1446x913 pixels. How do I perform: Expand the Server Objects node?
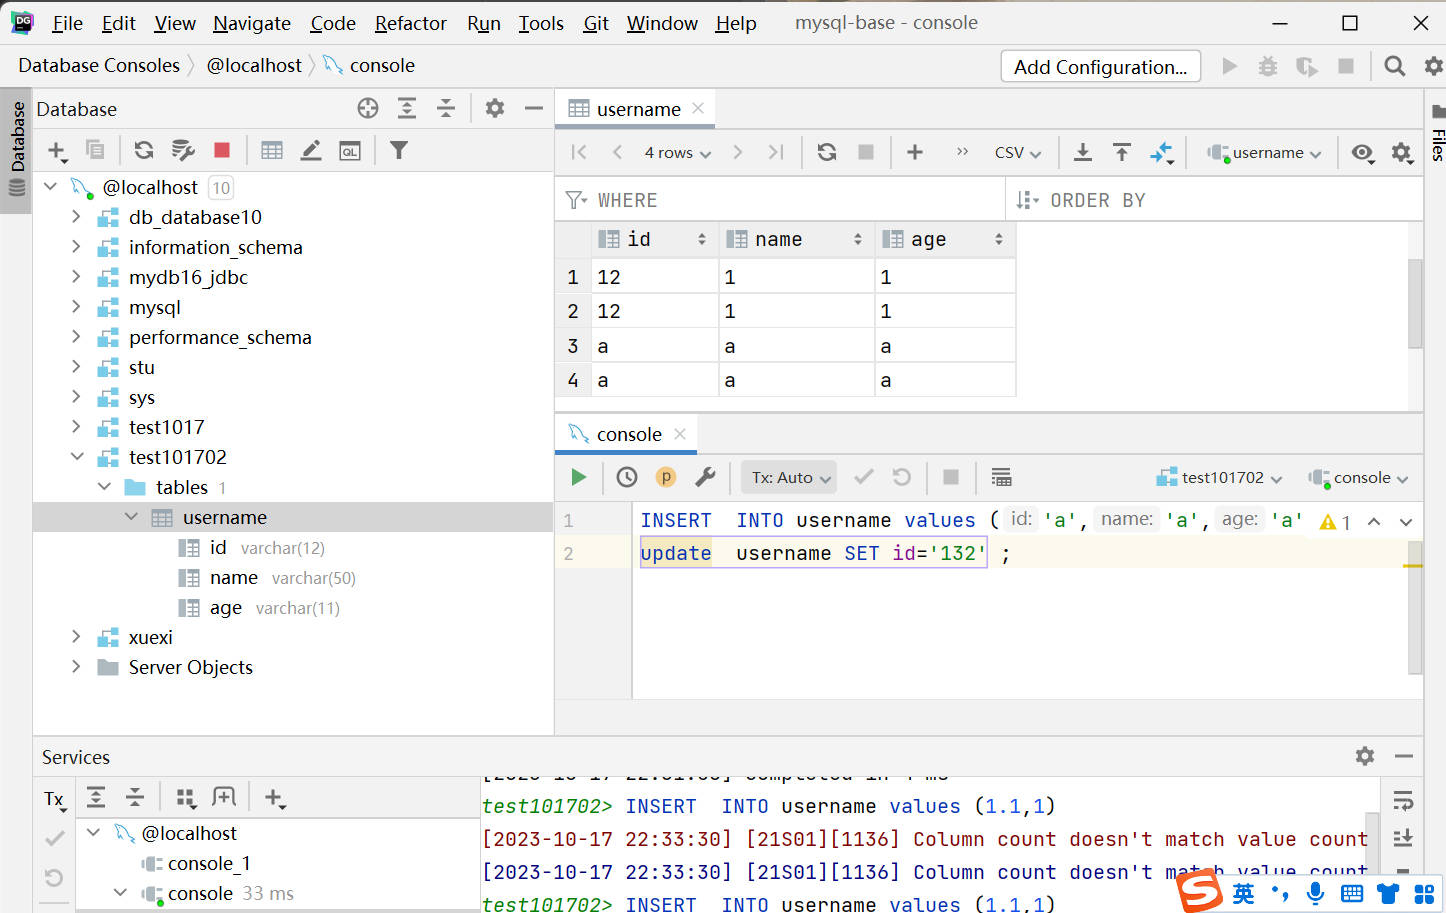pyautogui.click(x=76, y=667)
